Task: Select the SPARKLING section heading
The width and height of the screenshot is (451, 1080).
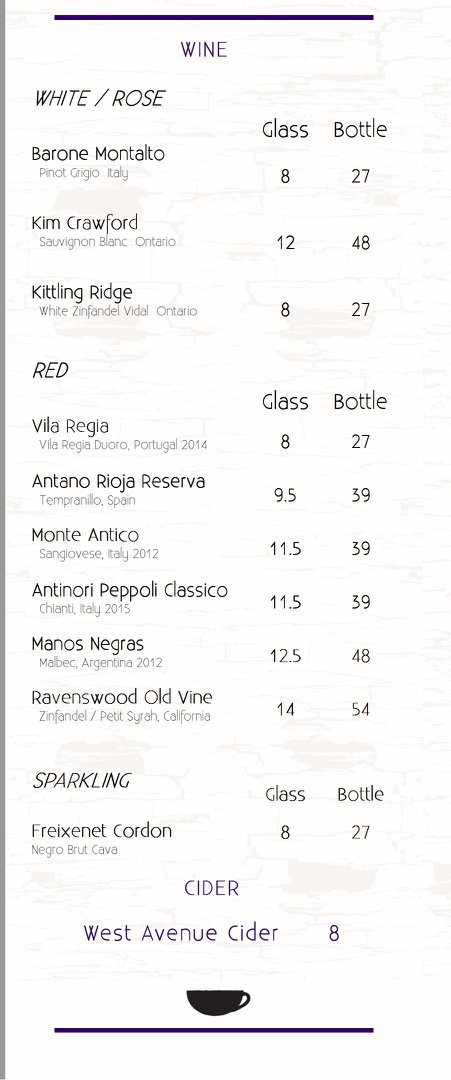Action: pos(81,781)
